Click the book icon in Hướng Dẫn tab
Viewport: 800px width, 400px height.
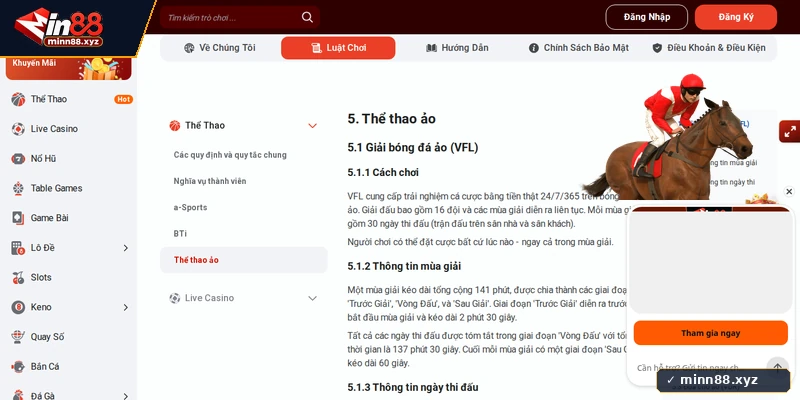[432, 48]
